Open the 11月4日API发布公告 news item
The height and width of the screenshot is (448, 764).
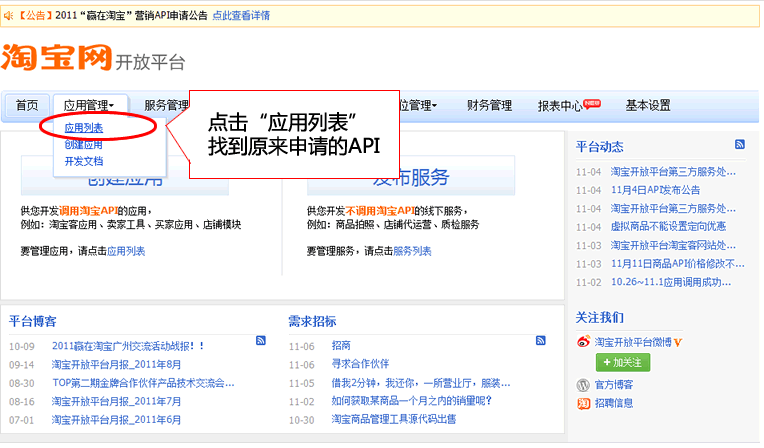point(655,190)
